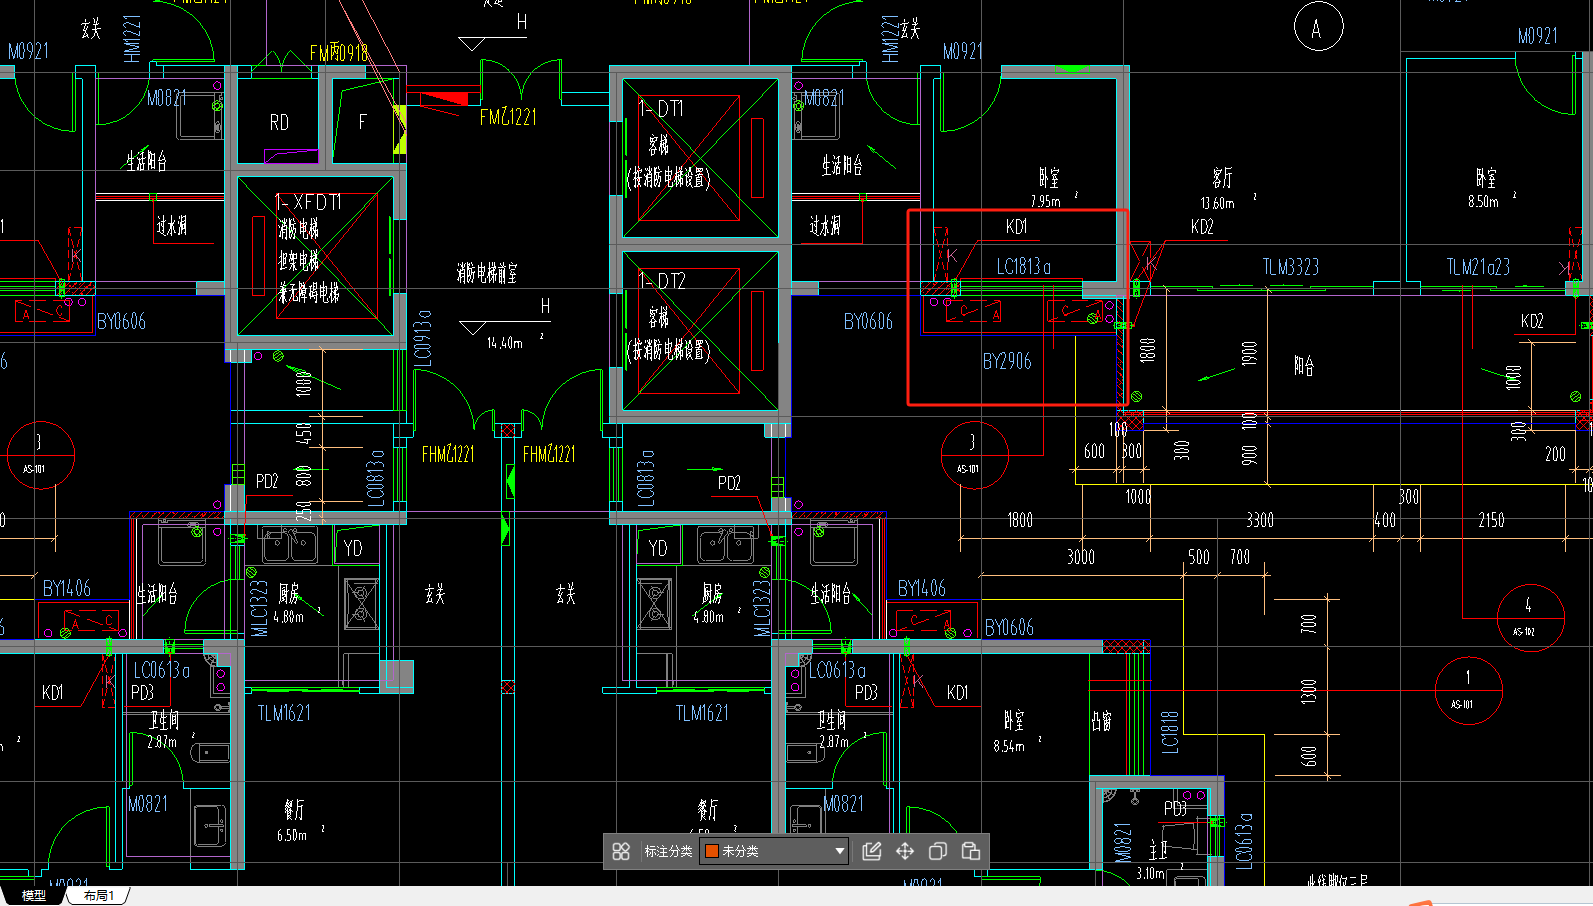Switch to the 布局1 layout tab

(98, 896)
